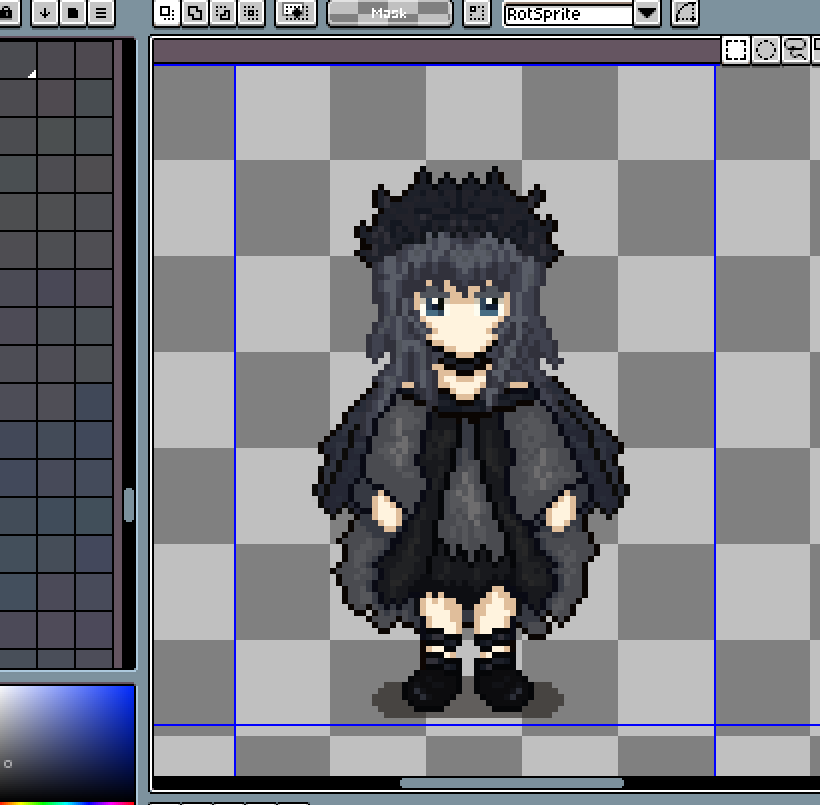This screenshot has width=820, height=805.
Task: Click the RotSprite rotation algorithm field
Action: (x=568, y=14)
